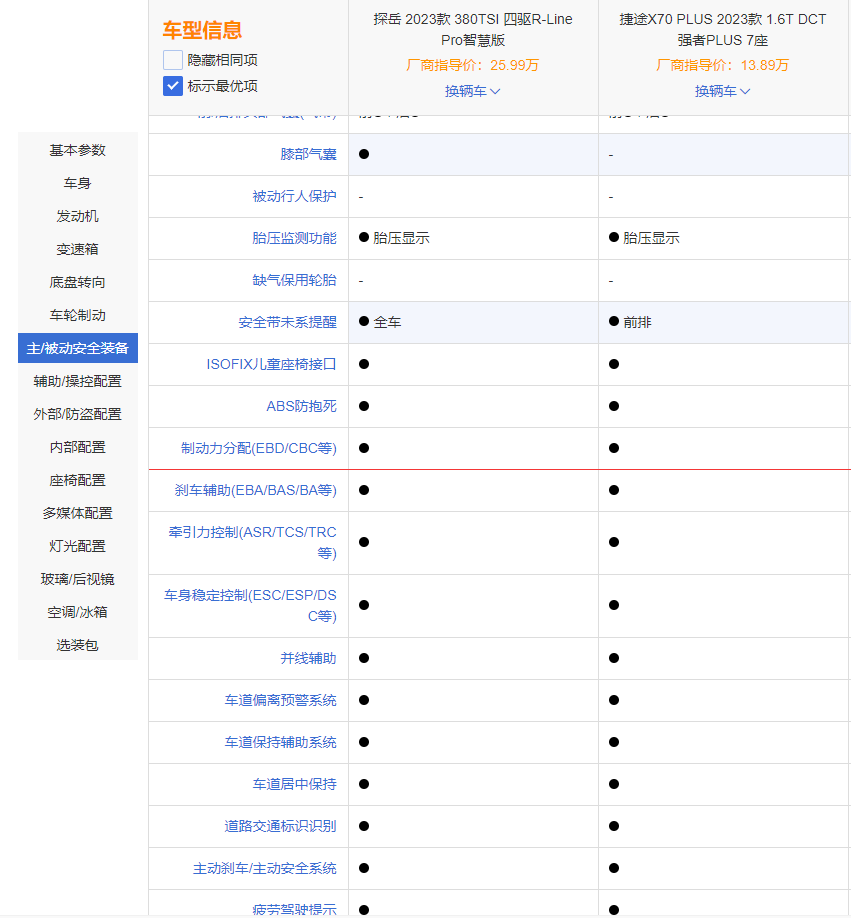Uncheck the 标示最优项 checkbox
851x918 pixels.
[x=173, y=86]
